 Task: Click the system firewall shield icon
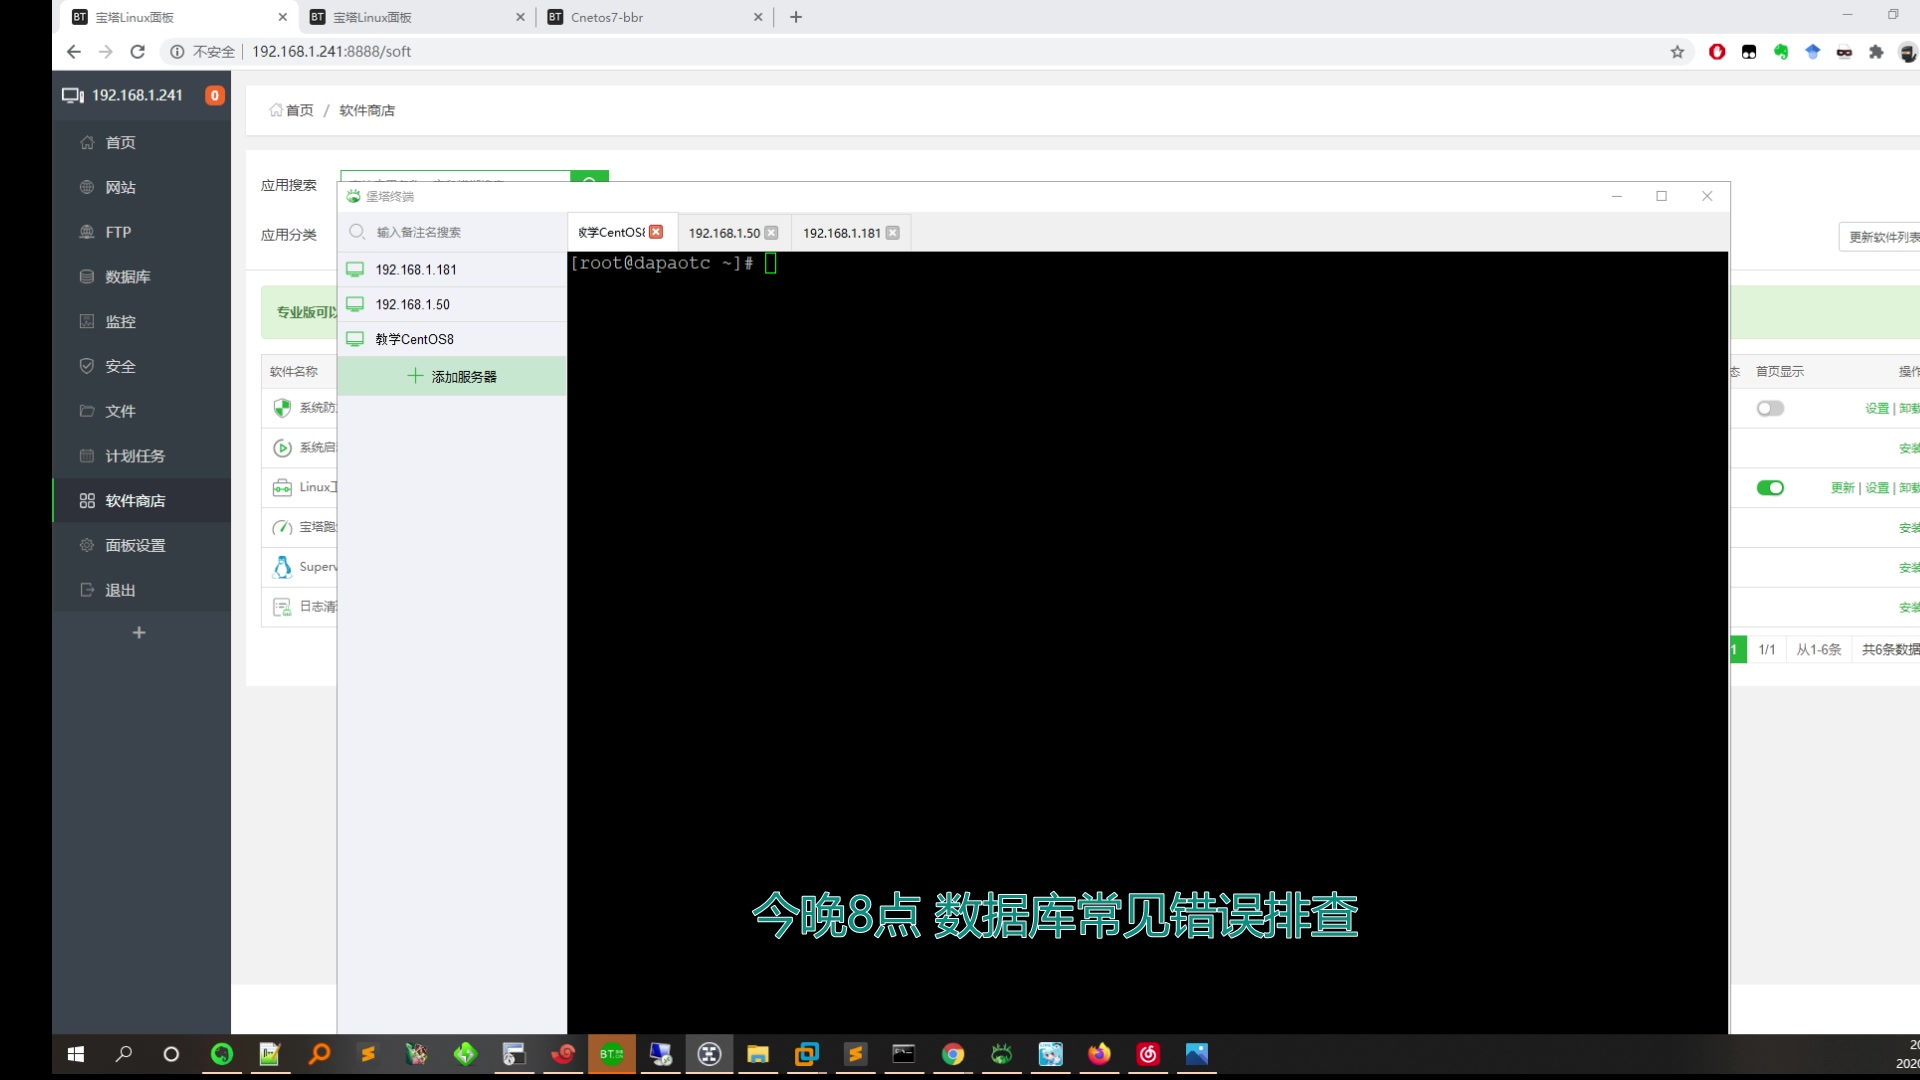pyautogui.click(x=282, y=408)
